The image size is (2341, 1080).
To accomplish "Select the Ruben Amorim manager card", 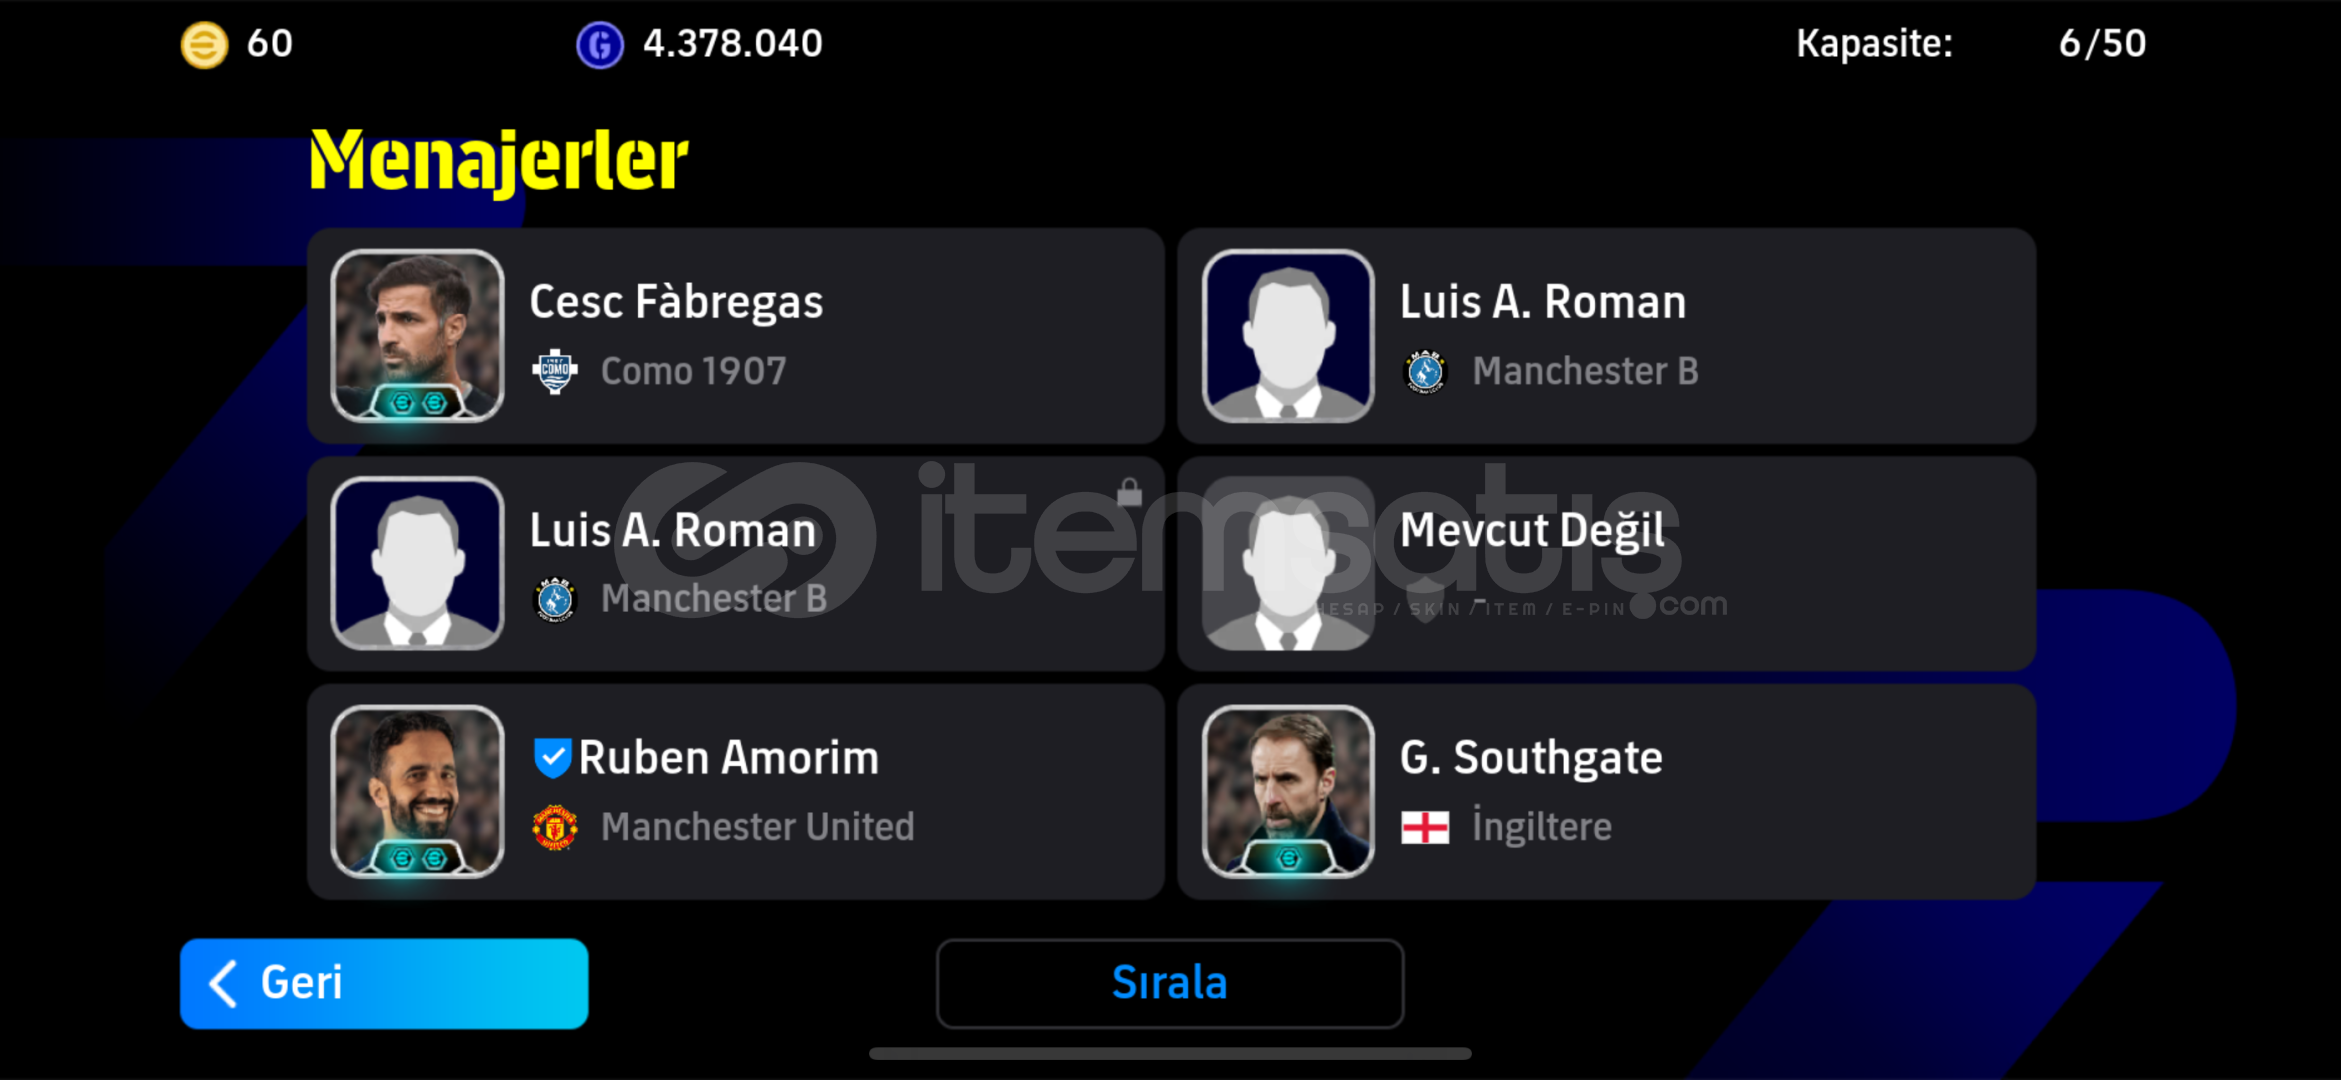I will pyautogui.click(x=736, y=792).
